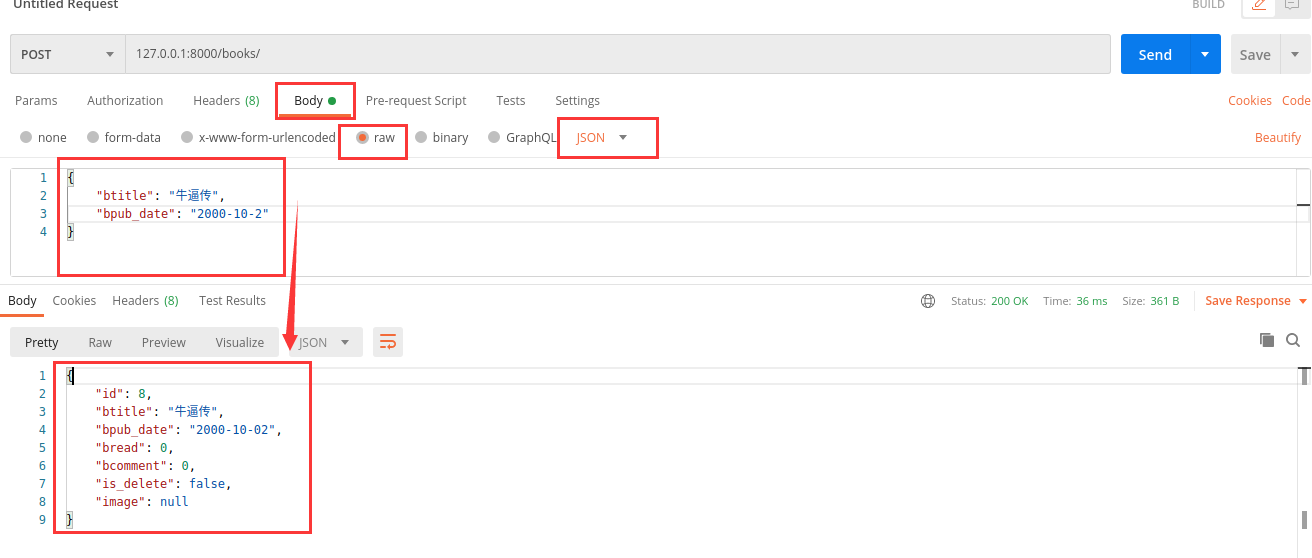
Task: Choose x-www-form-urlencoded body type
Action: coord(187,138)
